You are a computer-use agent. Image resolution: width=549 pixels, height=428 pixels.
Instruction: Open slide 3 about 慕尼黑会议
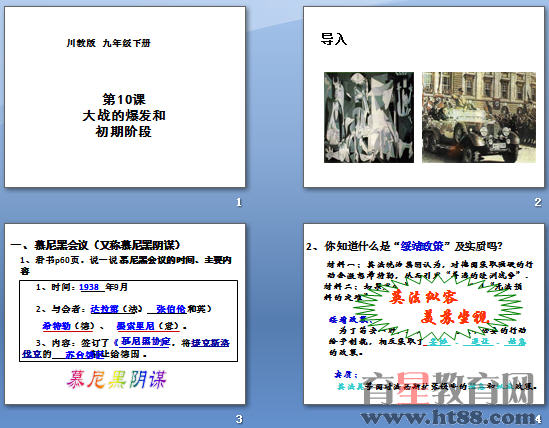125,314
